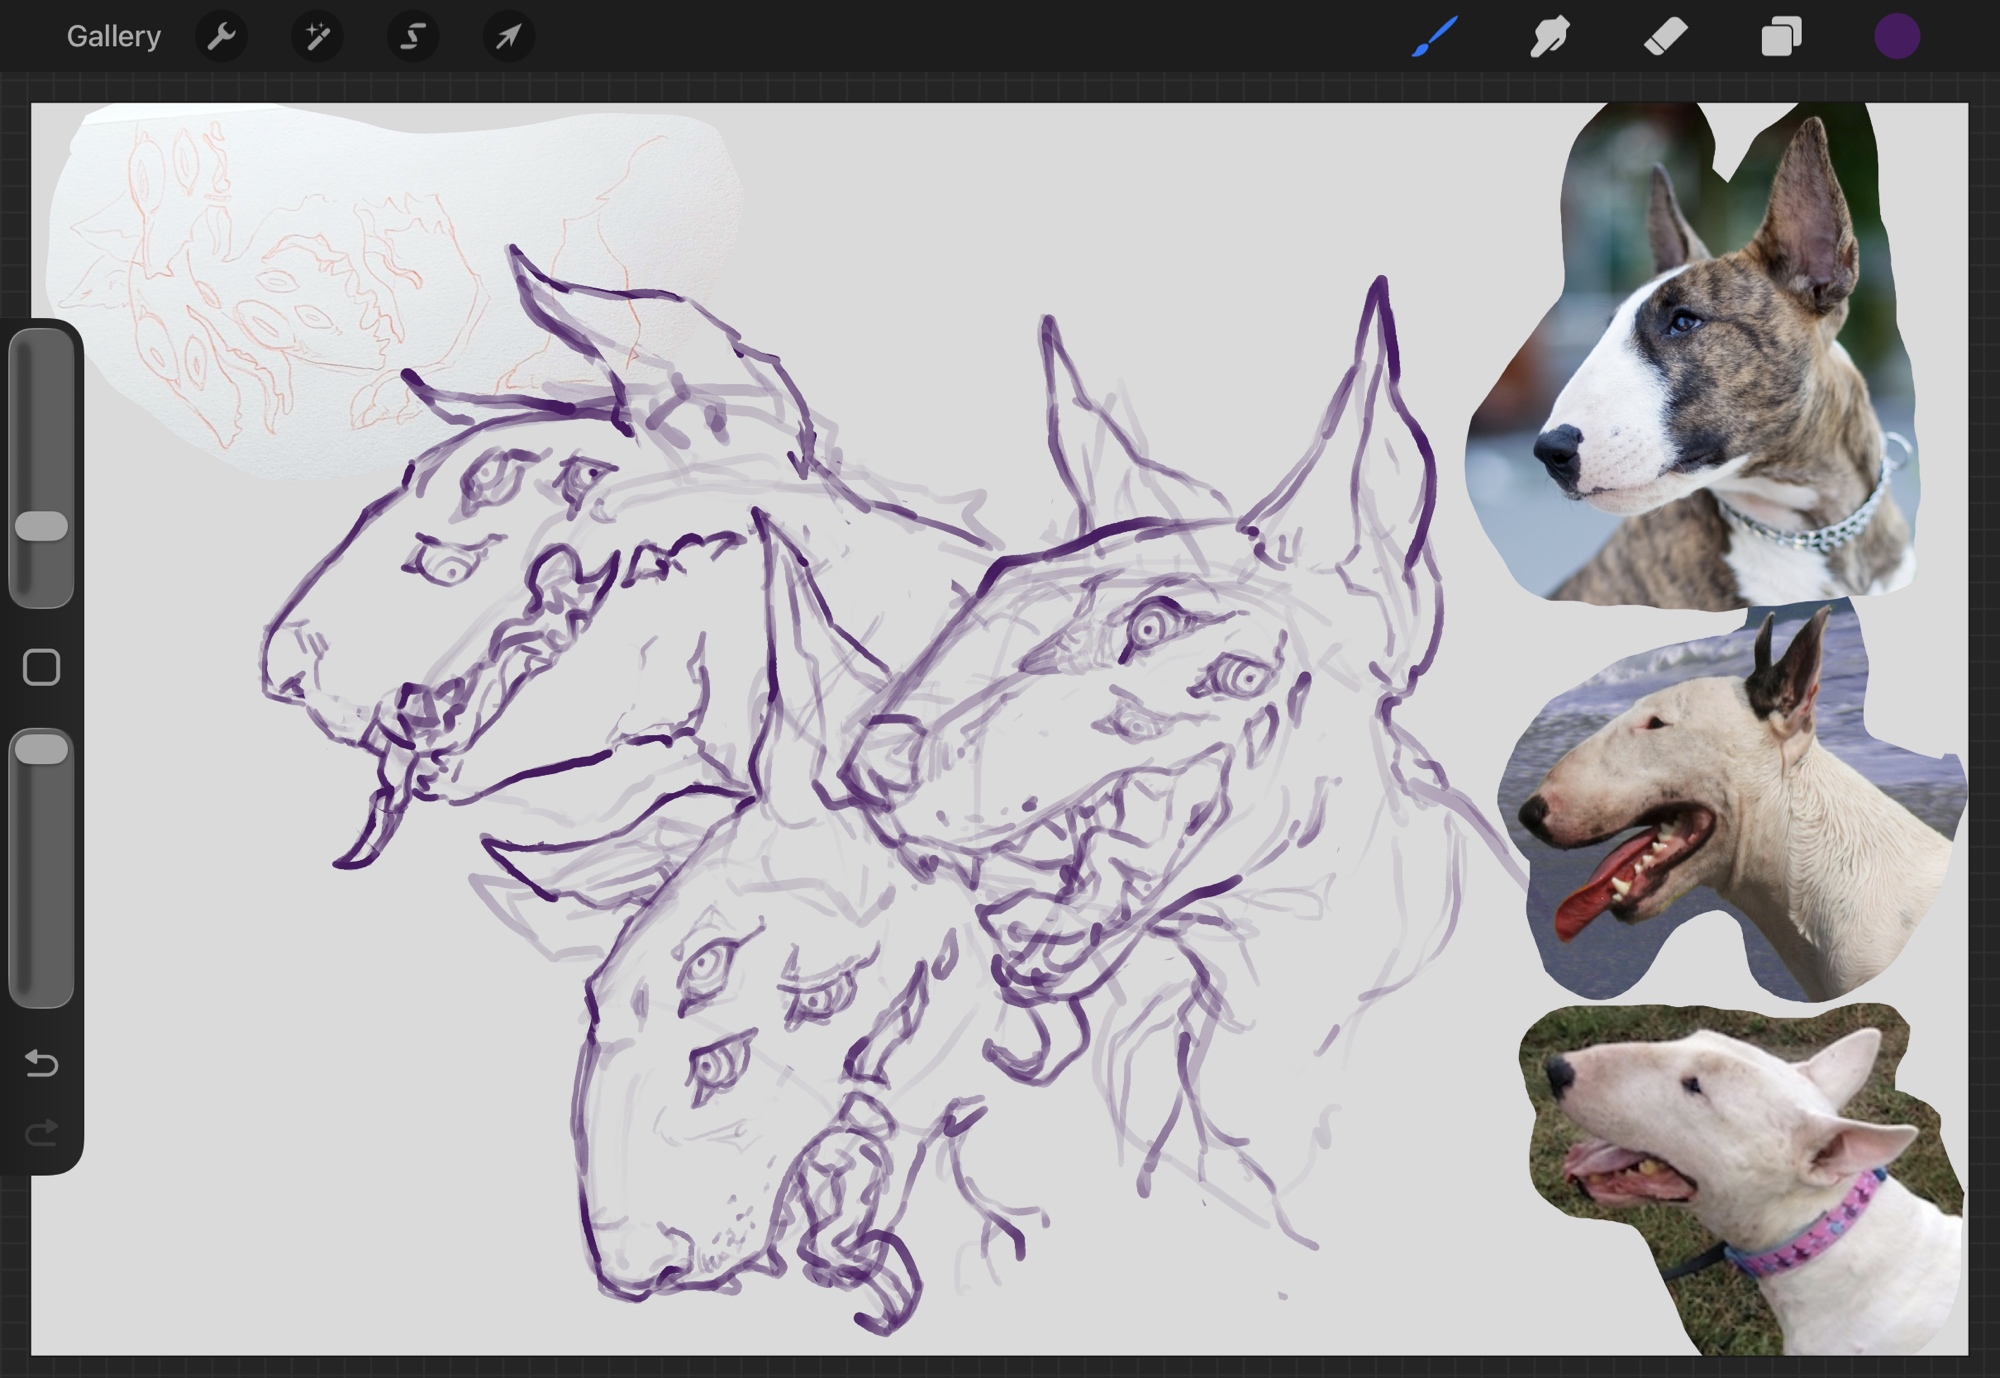The width and height of the screenshot is (2000, 1378).
Task: Click the square modify button in sidebar
Action: tap(41, 667)
